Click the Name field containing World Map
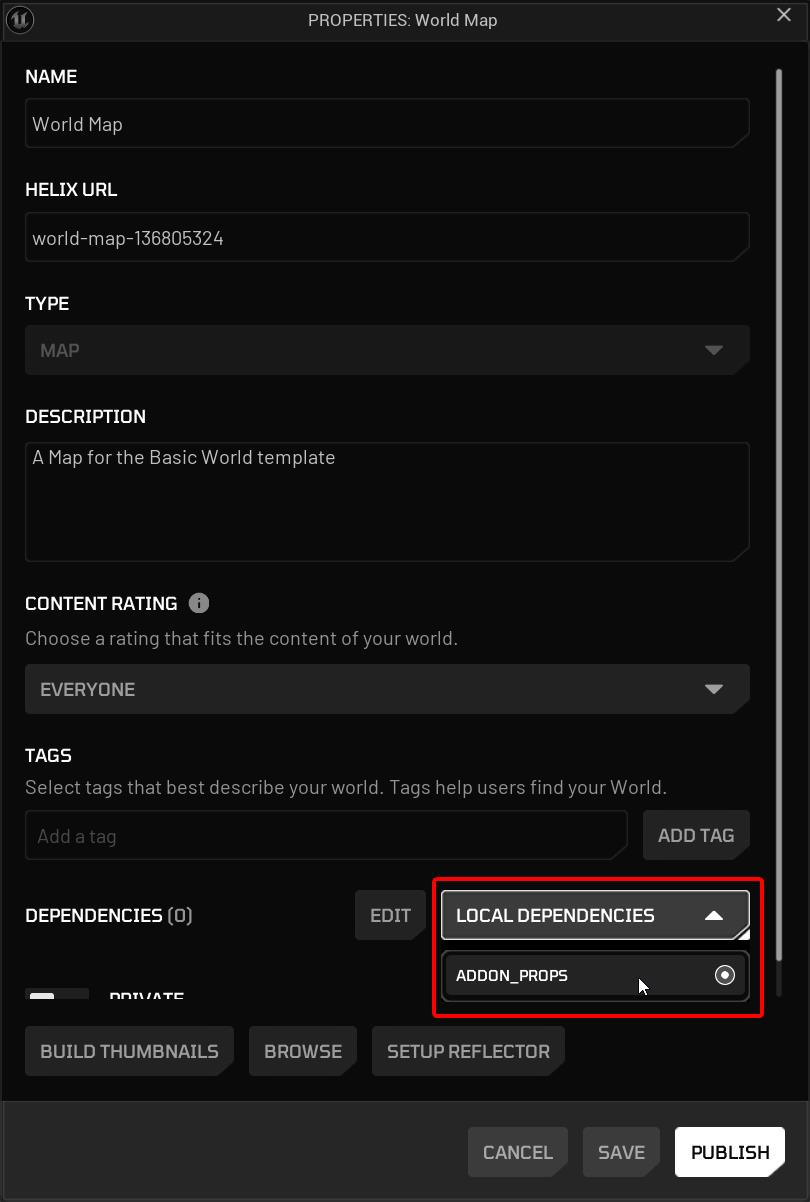Screen dimensions: 810x1202 pyautogui.click(x=387, y=124)
